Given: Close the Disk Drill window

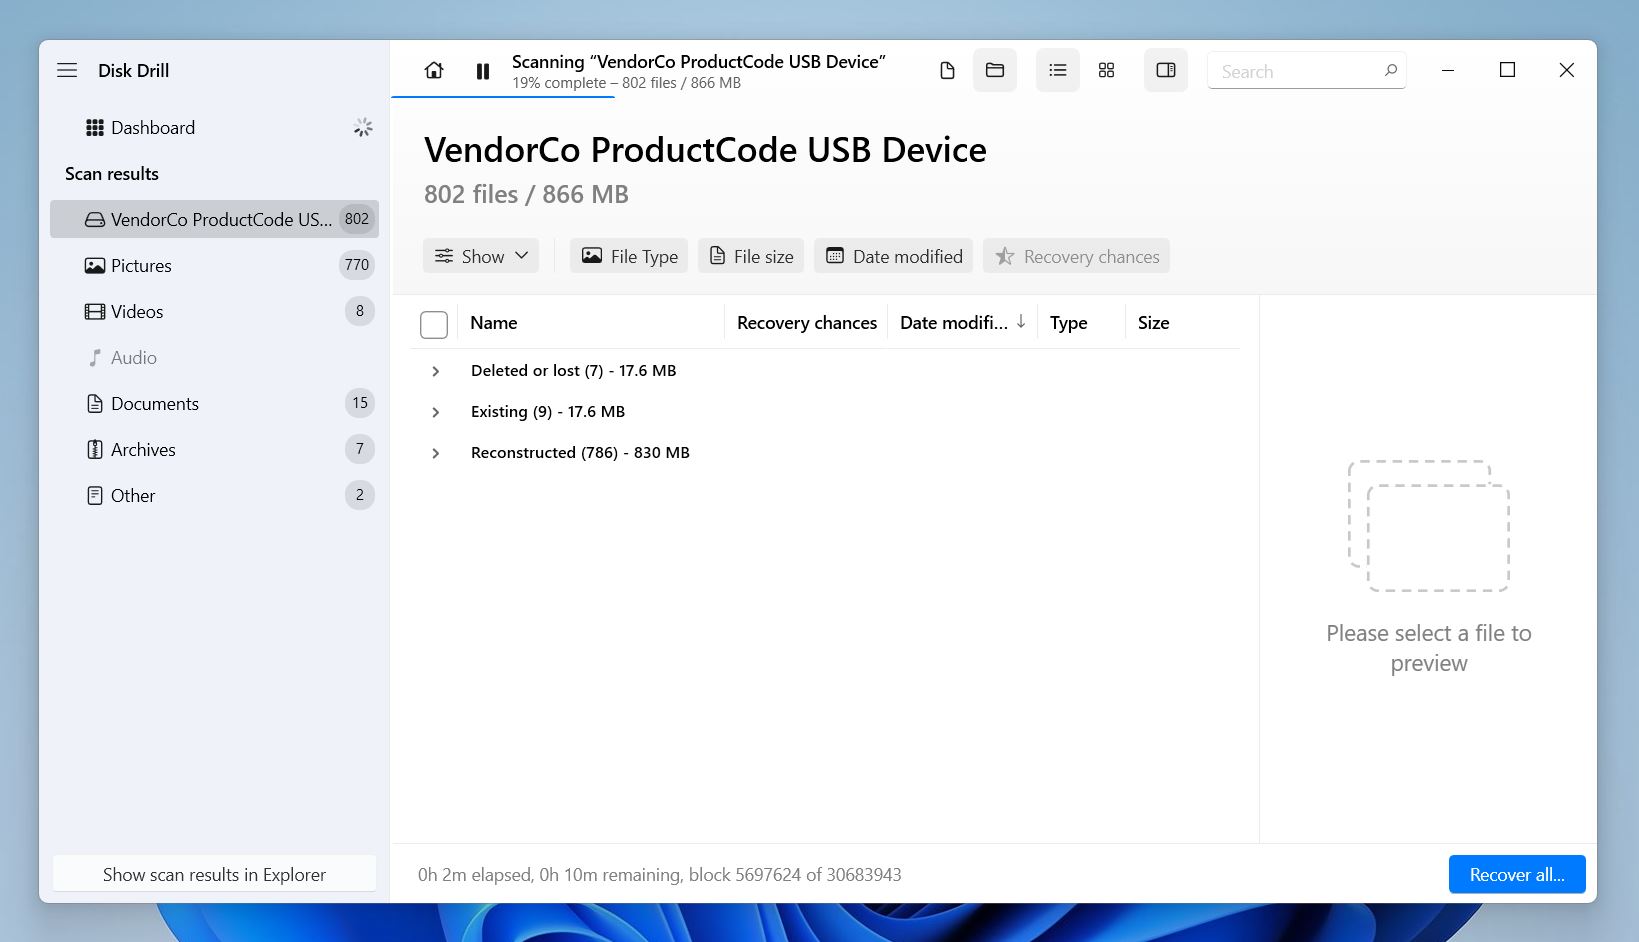Looking at the screenshot, I should [1567, 70].
